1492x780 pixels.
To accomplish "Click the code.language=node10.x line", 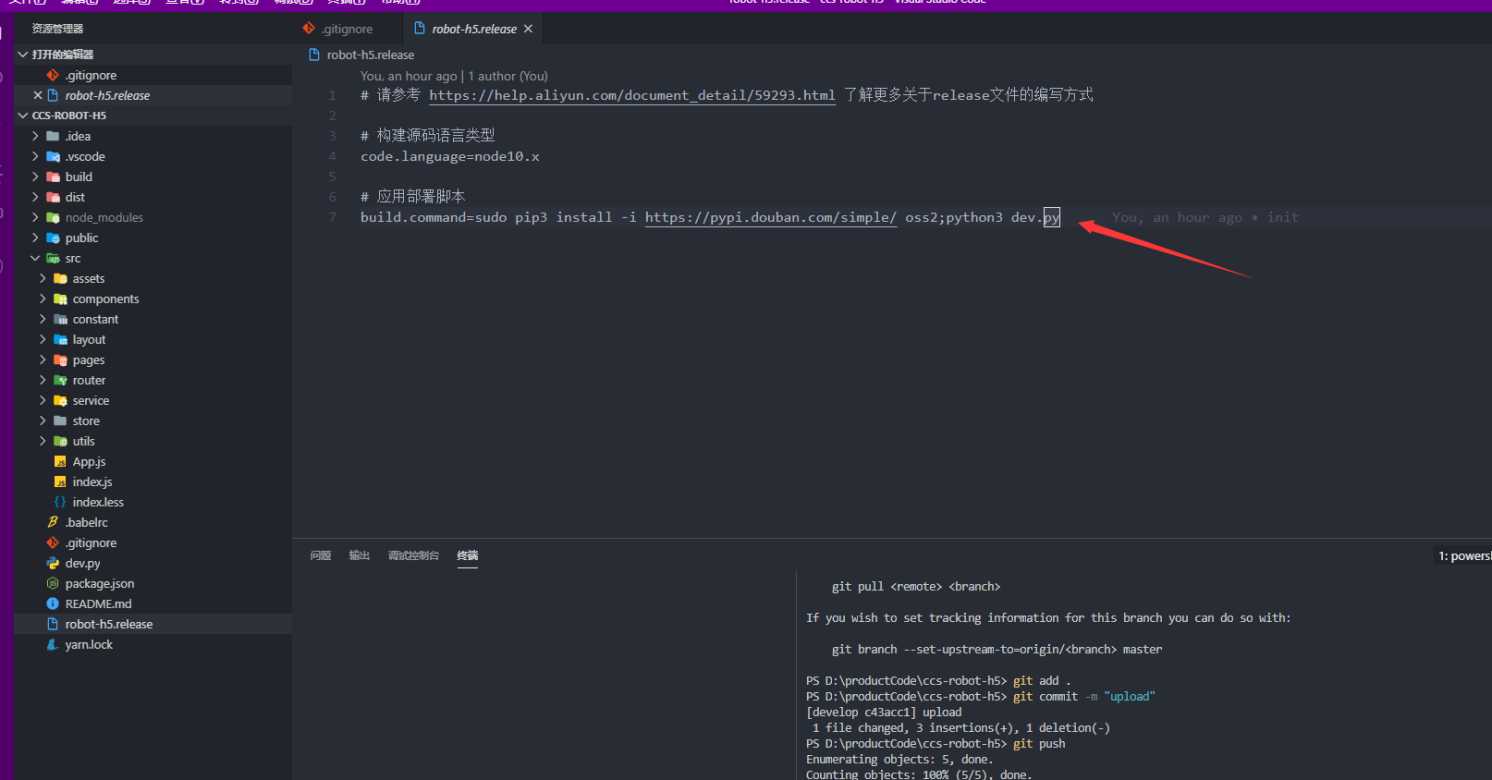I will (x=450, y=157).
